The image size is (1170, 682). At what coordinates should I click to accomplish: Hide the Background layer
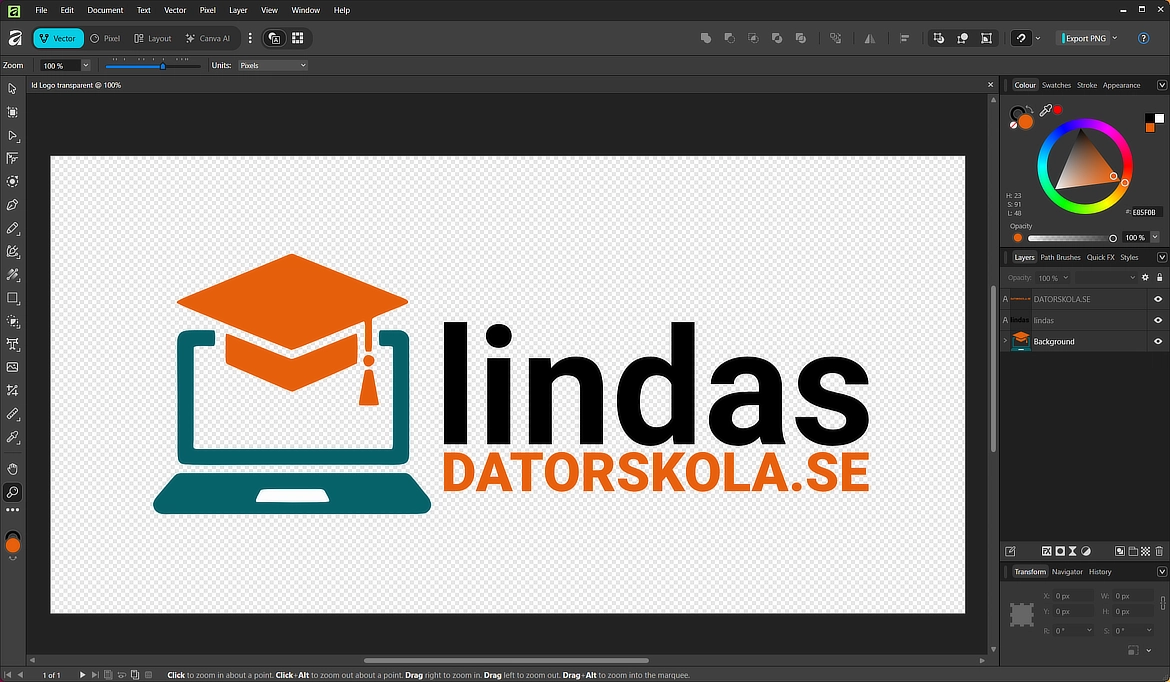click(x=1158, y=342)
